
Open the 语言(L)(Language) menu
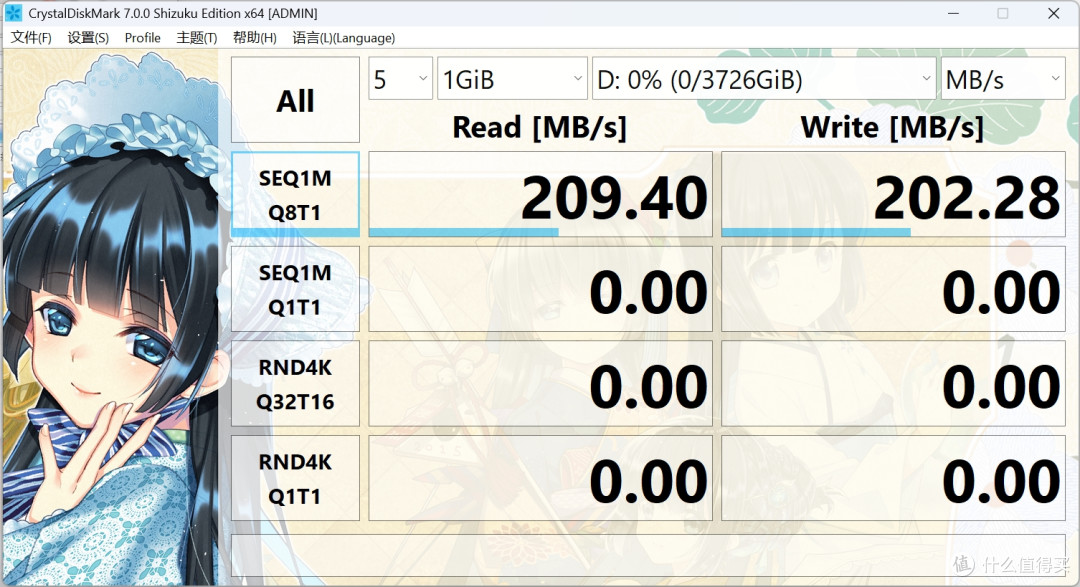point(344,38)
